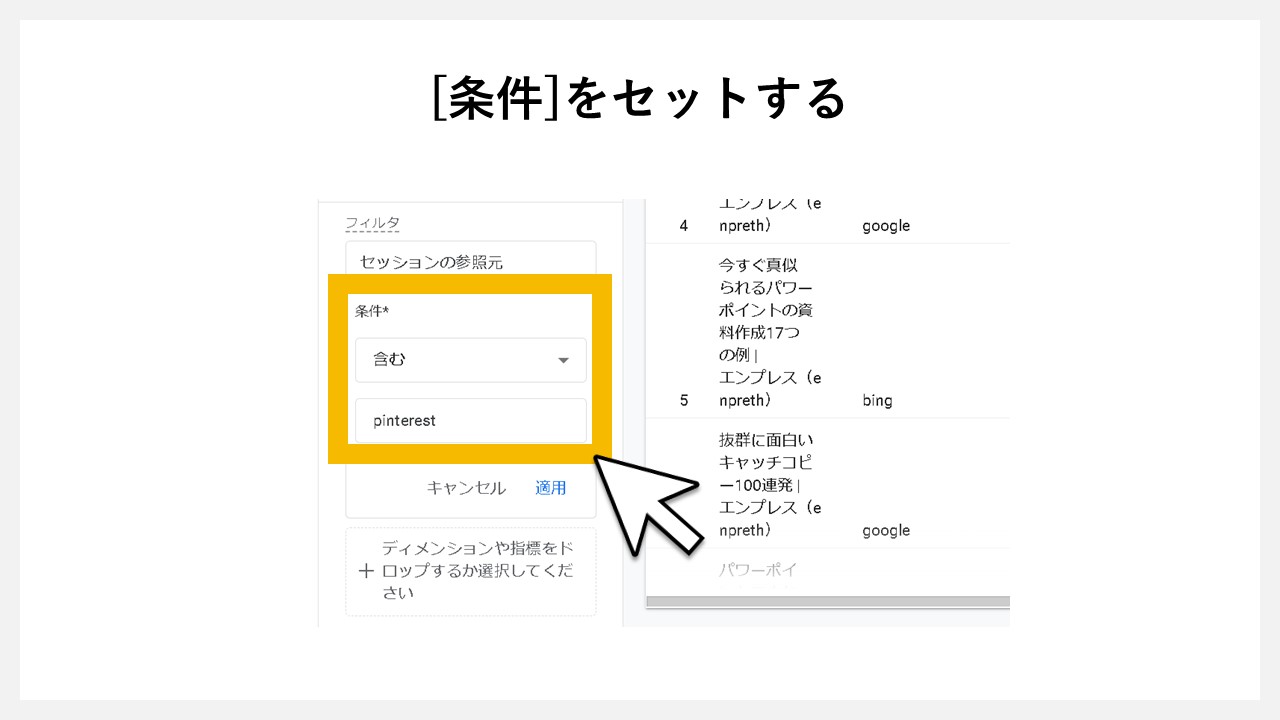Expand condition options via the dropdown arrow
The image size is (1280, 720).
pyautogui.click(x=564, y=360)
